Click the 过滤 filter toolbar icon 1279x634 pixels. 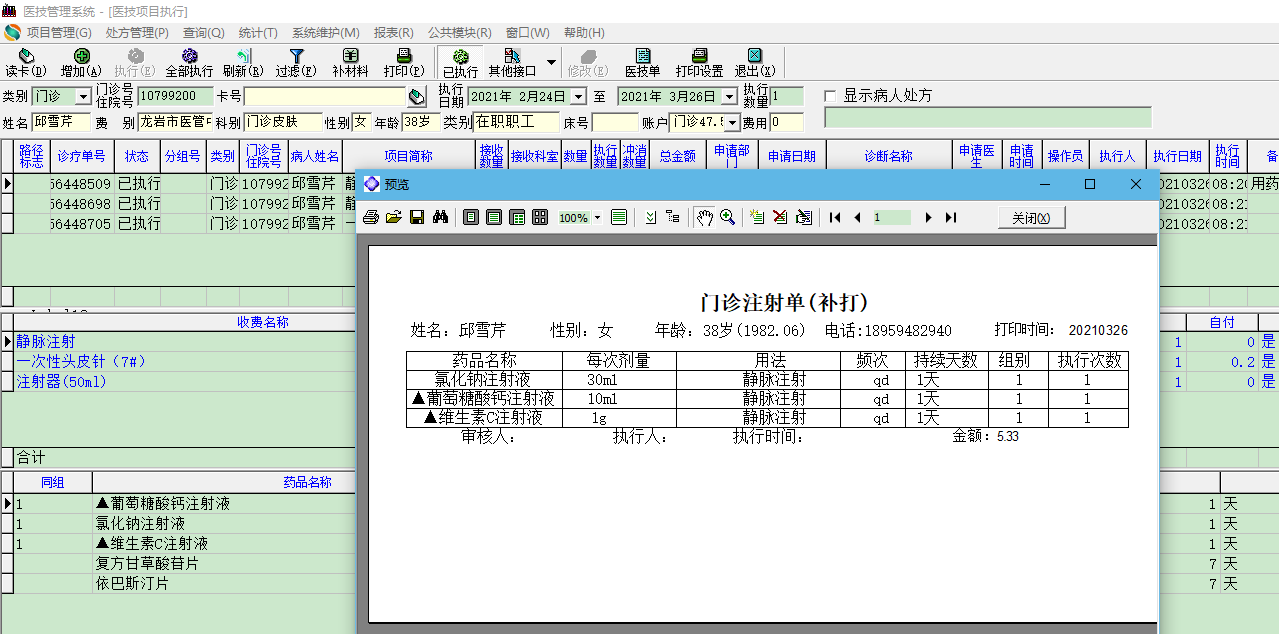click(x=296, y=63)
